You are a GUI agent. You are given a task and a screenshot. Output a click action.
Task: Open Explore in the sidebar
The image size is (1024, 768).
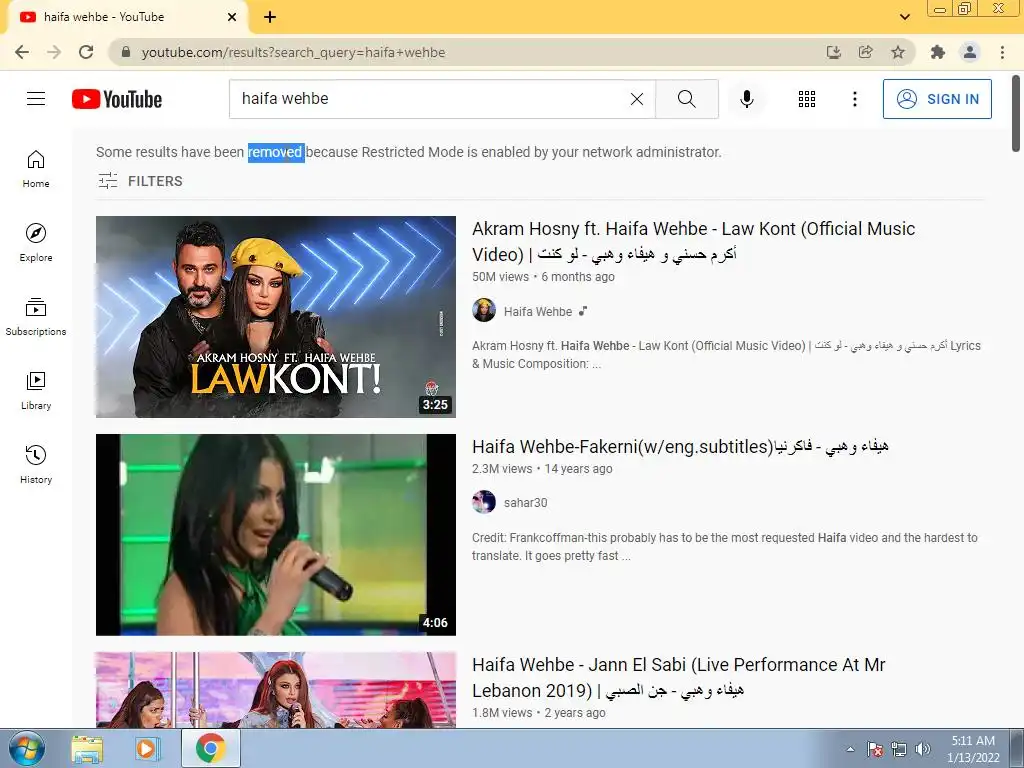36,243
